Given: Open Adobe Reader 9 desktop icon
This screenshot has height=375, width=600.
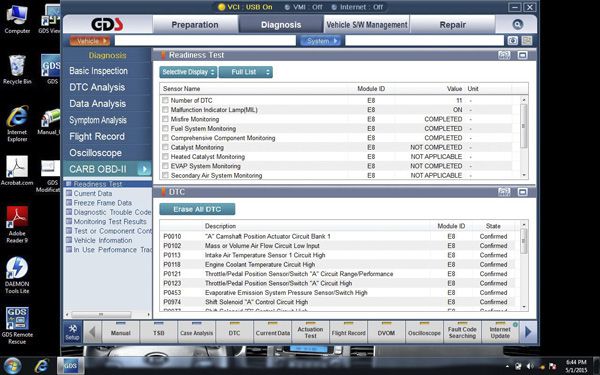Looking at the screenshot, I should 17,224.
